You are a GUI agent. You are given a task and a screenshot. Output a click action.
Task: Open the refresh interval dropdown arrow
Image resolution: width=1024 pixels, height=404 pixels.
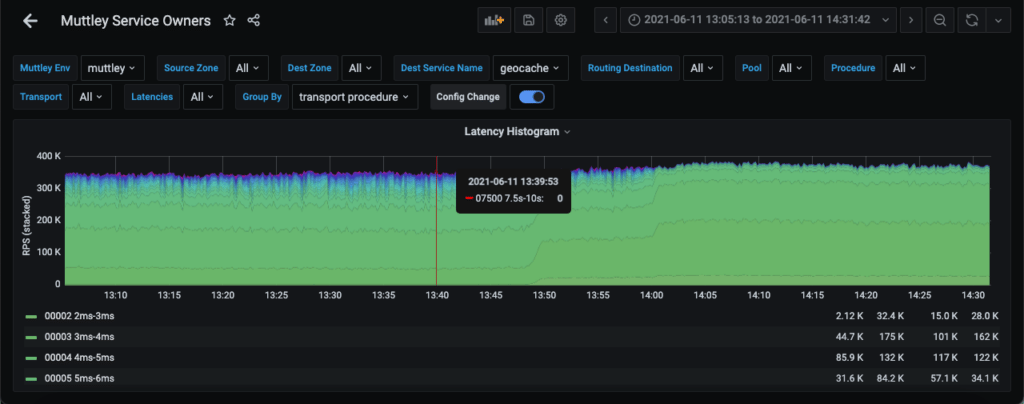tap(999, 20)
